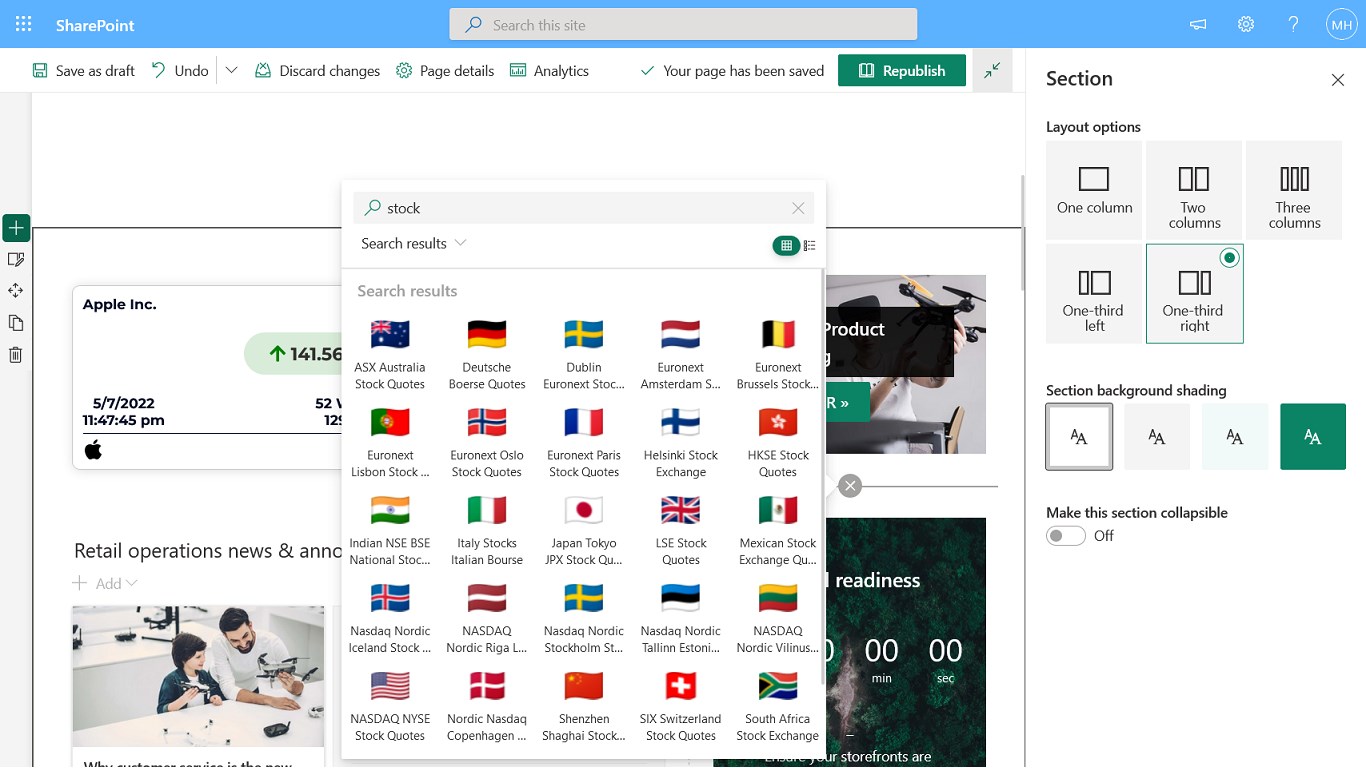Open the MH account avatar

(1341, 24)
